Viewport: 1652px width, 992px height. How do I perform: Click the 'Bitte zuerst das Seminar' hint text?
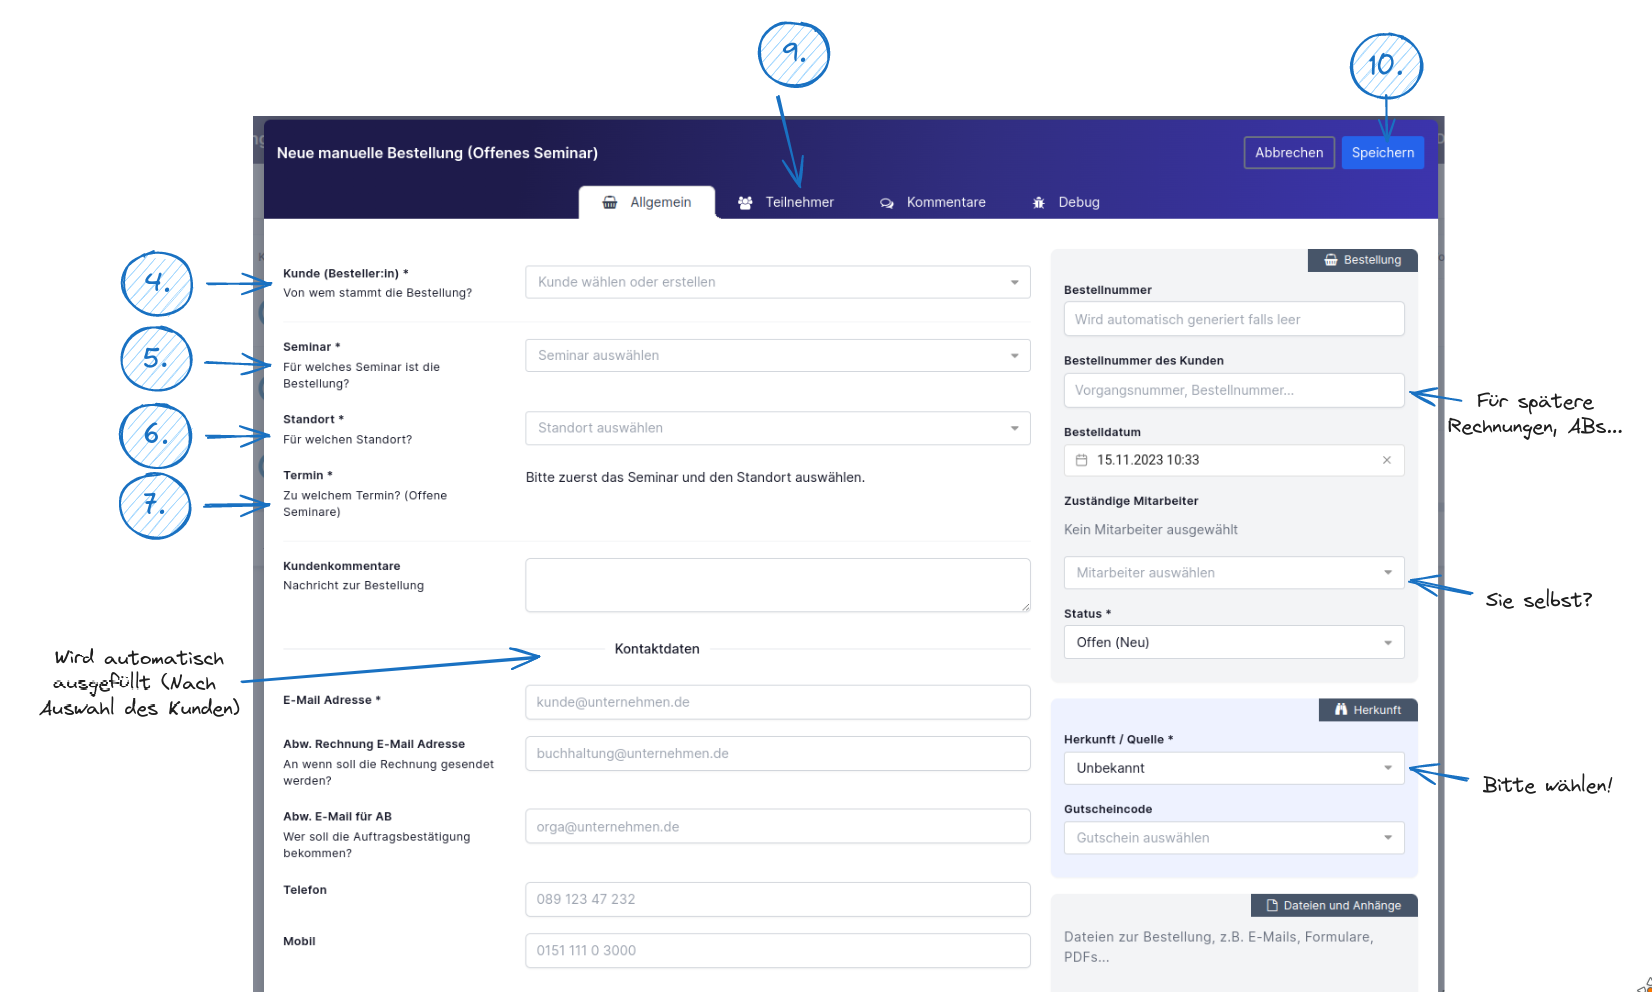(695, 477)
